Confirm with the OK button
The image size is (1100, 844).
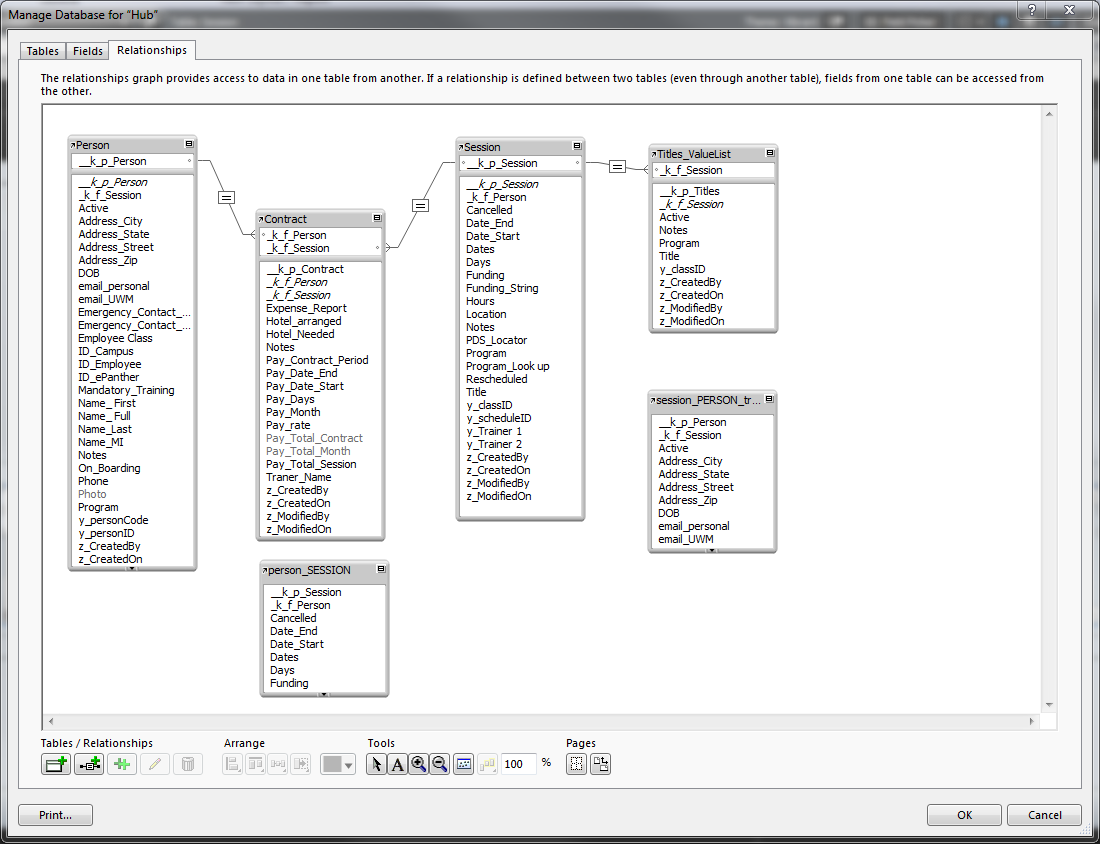coord(965,815)
